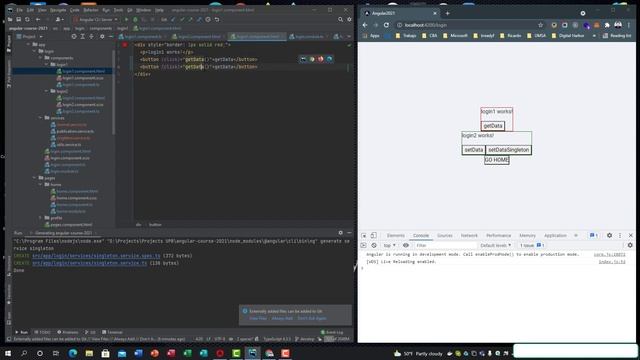This screenshot has width=640, height=360.
Task: Click singleton.service.spec.ts link in Run output
Action: [96, 256]
